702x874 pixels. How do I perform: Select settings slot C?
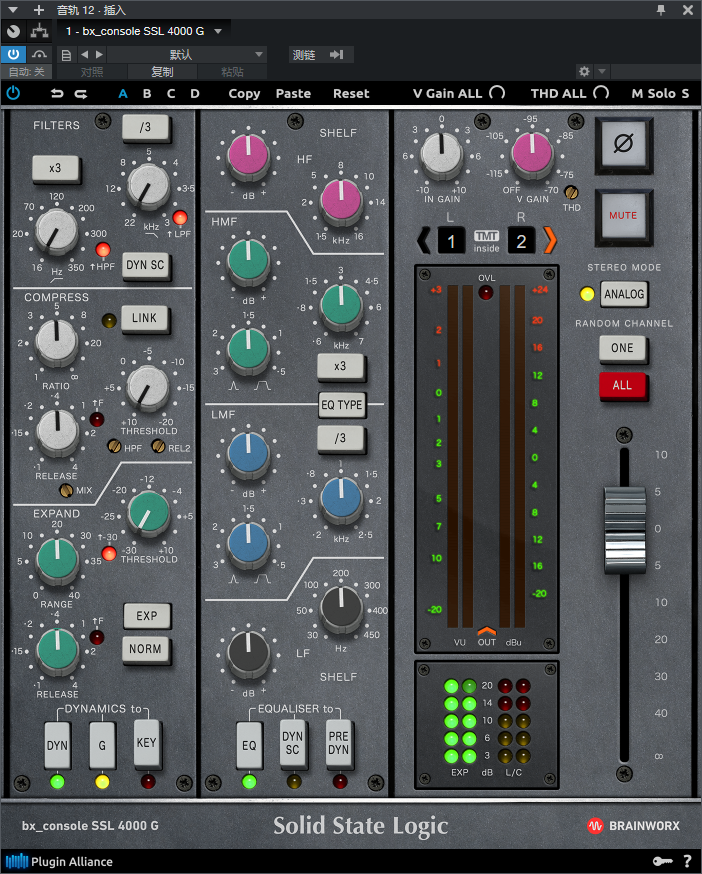tap(171, 94)
